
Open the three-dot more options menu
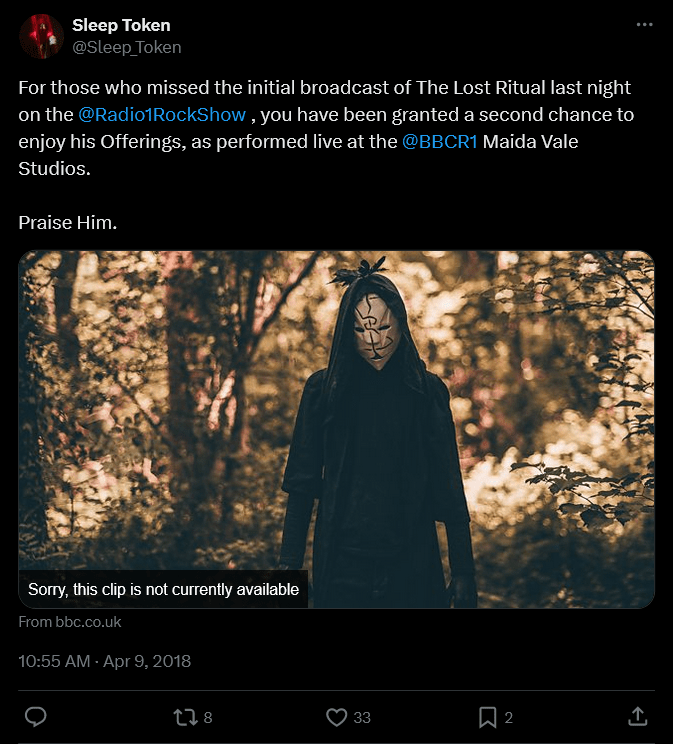click(644, 25)
